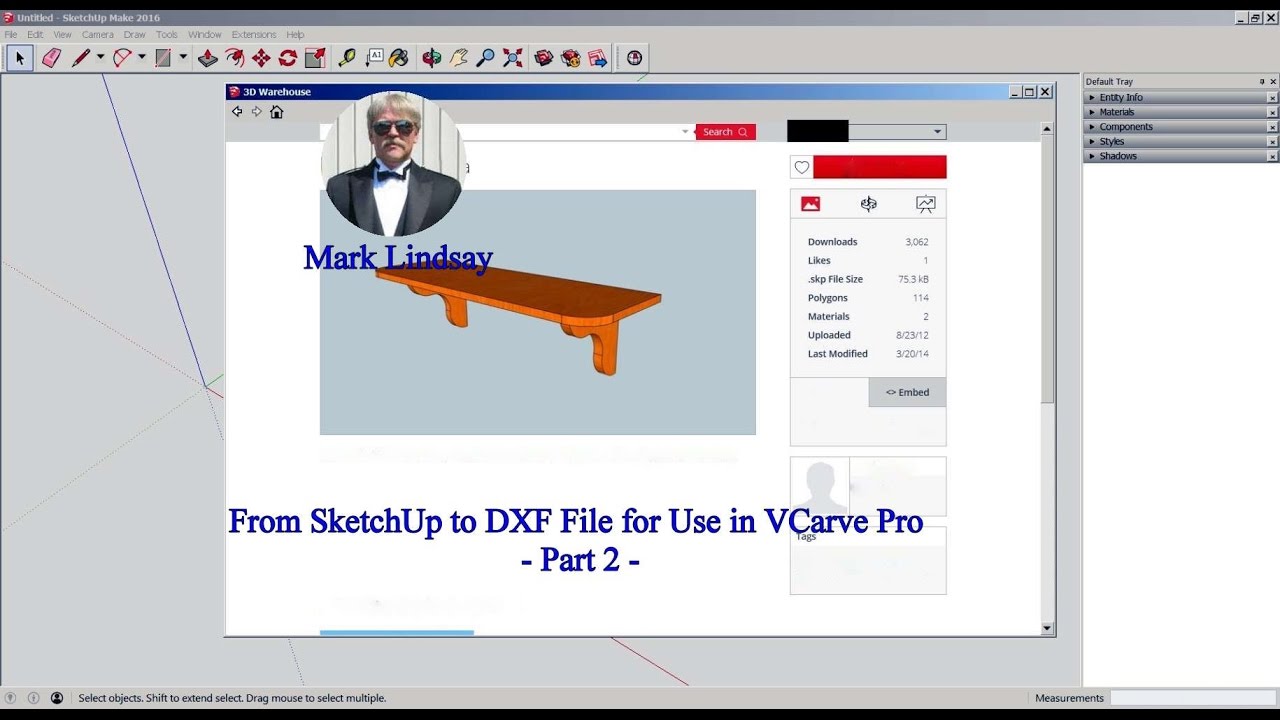Expand the Entity Info tray panel
Viewport: 1280px width, 720px height.
coord(1181,97)
